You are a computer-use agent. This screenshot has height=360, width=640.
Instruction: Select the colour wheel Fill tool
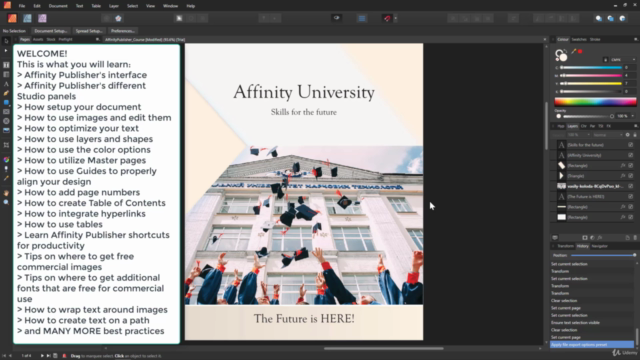(6, 160)
